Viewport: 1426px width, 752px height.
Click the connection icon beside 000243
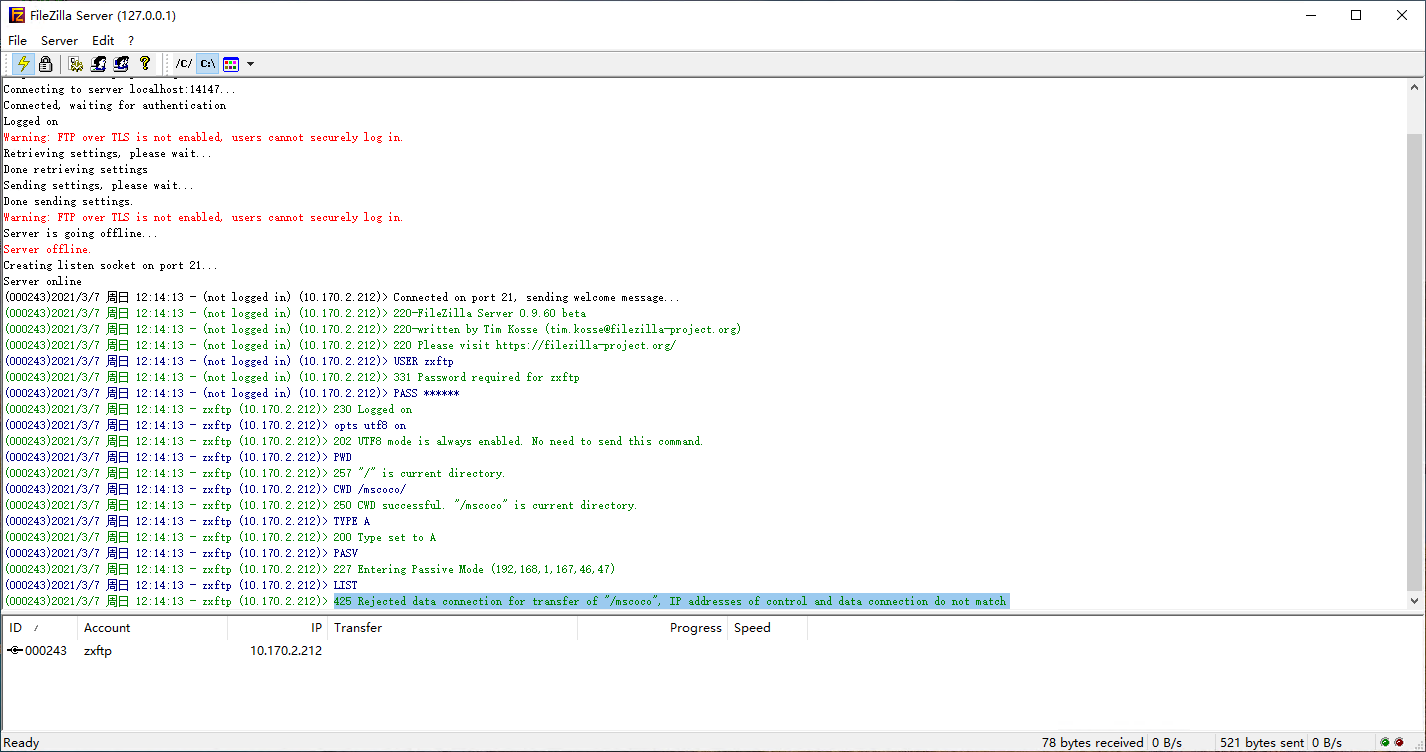pyautogui.click(x=14, y=651)
